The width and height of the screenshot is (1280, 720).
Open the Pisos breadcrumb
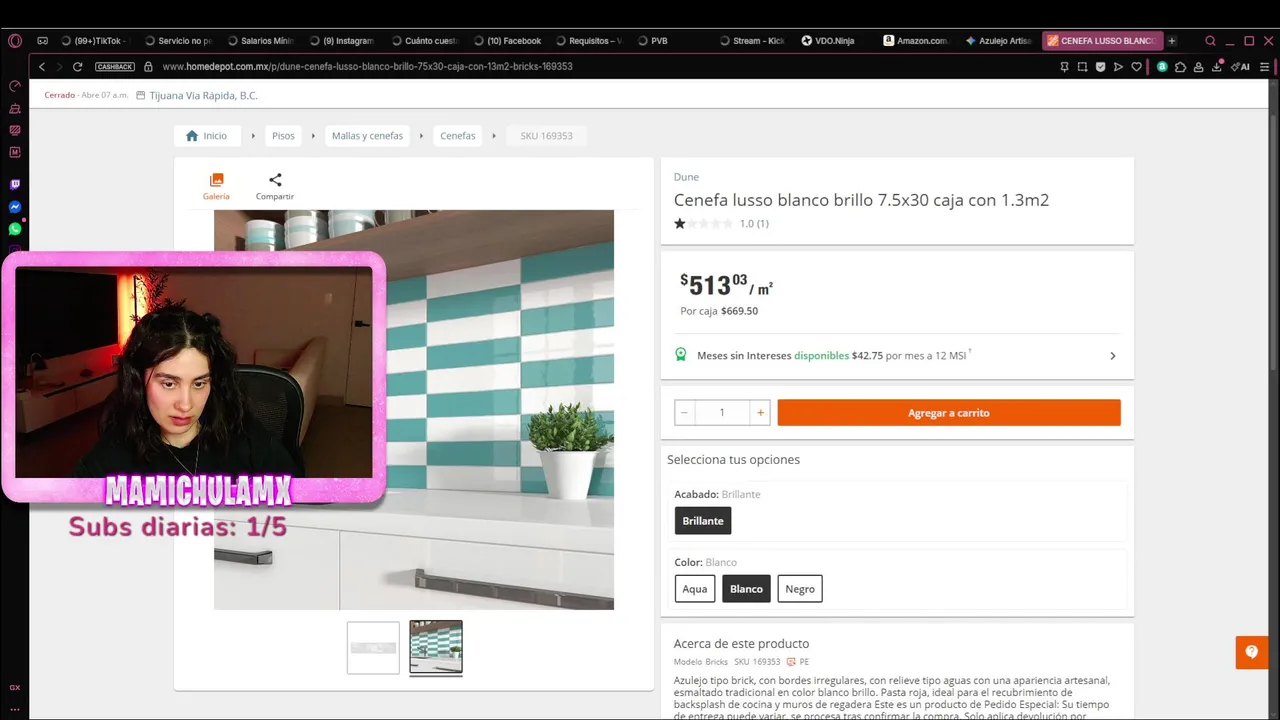point(283,136)
